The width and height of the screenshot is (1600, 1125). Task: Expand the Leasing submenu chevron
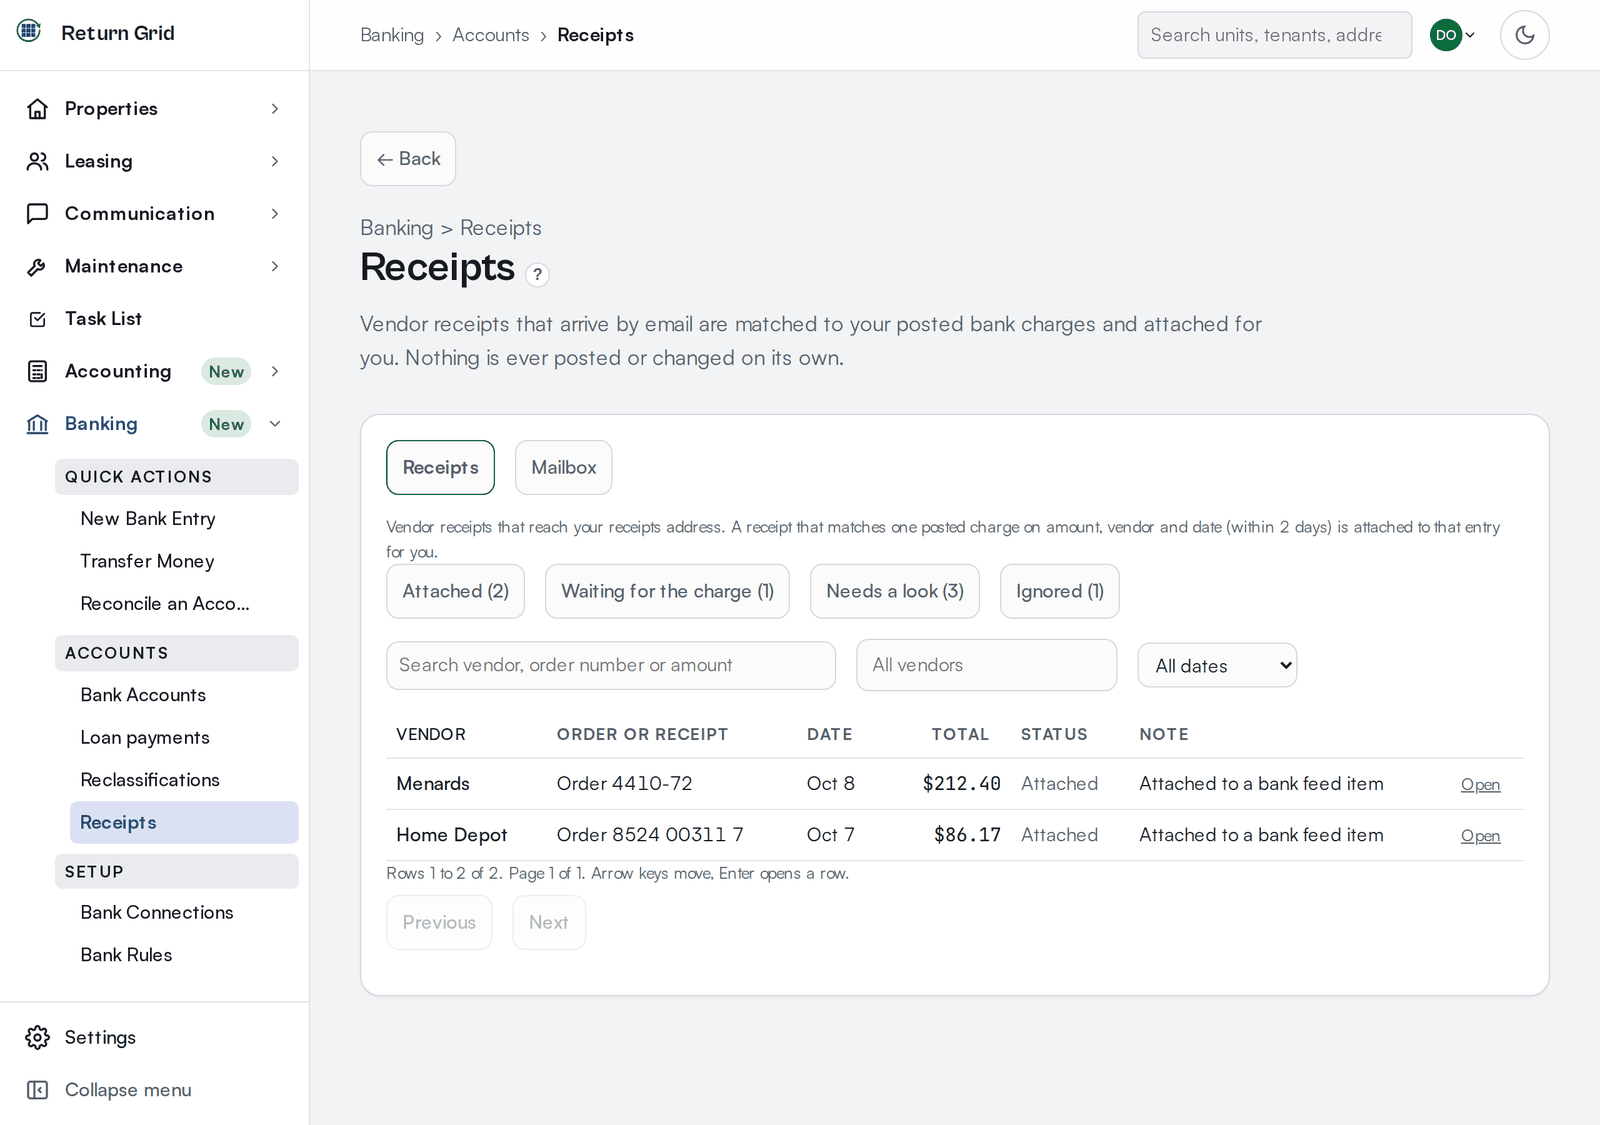pyautogui.click(x=275, y=161)
